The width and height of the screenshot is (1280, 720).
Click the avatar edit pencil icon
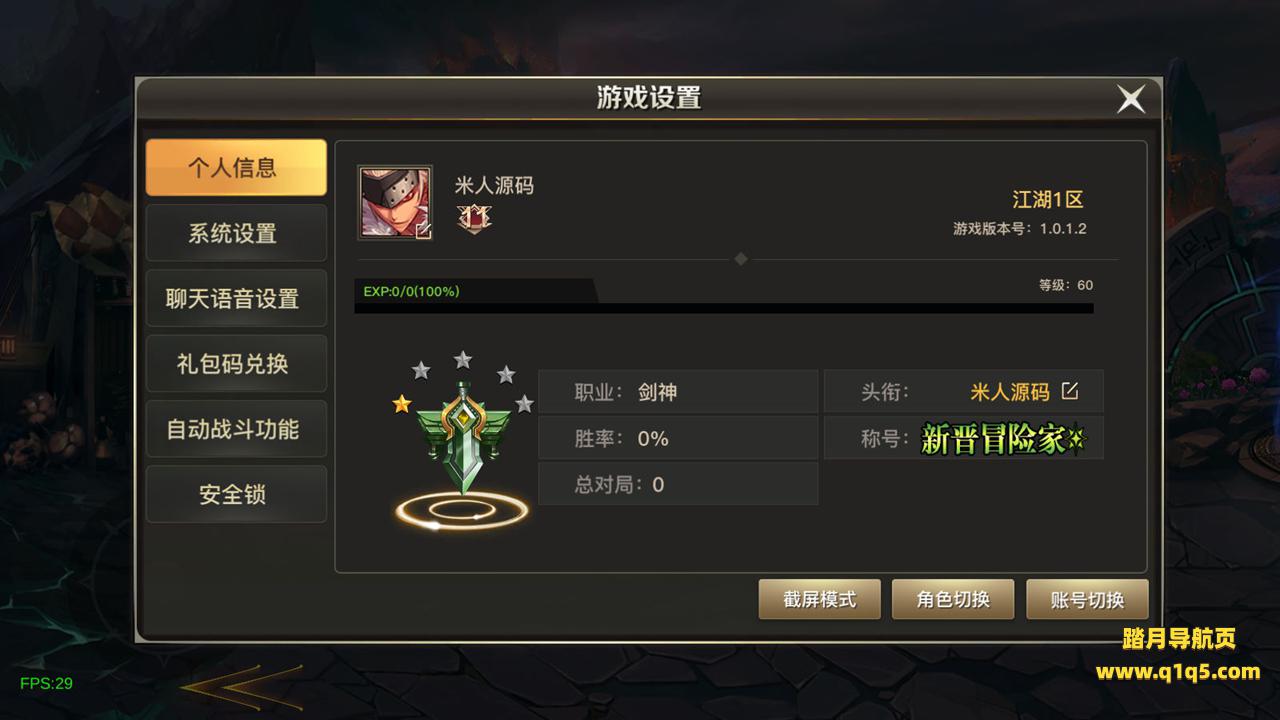423,231
